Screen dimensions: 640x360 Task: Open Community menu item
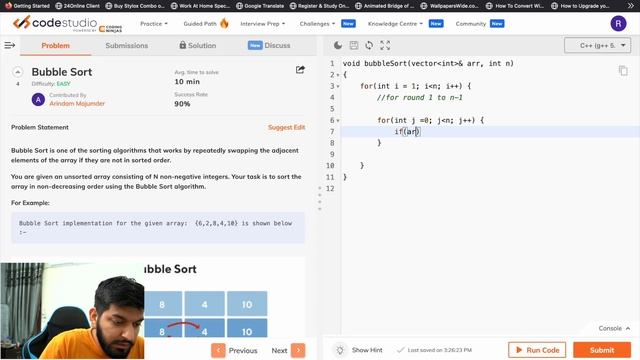471,24
